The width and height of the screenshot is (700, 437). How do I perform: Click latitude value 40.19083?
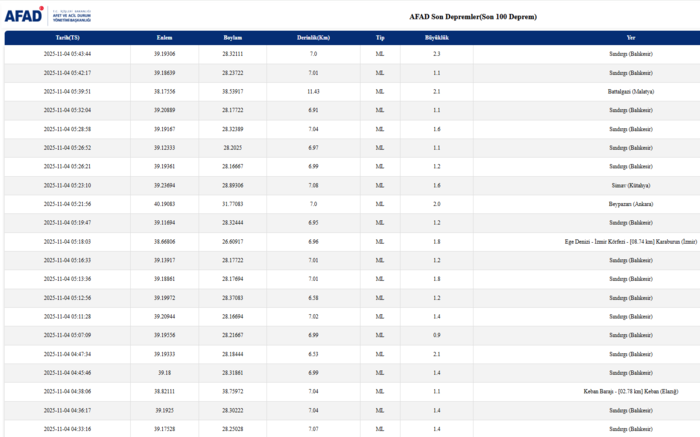pyautogui.click(x=164, y=204)
